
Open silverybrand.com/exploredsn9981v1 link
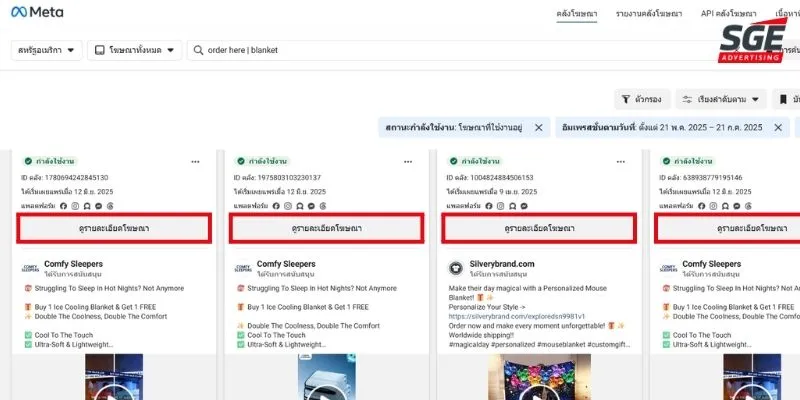(x=517, y=316)
